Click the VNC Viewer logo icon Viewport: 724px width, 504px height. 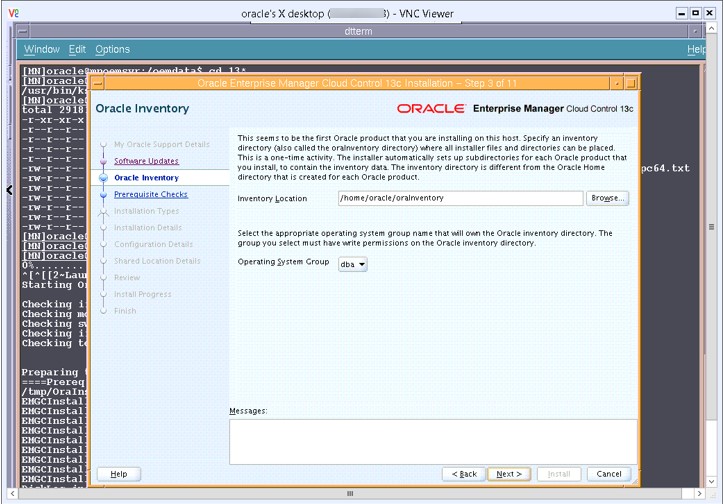coord(13,13)
